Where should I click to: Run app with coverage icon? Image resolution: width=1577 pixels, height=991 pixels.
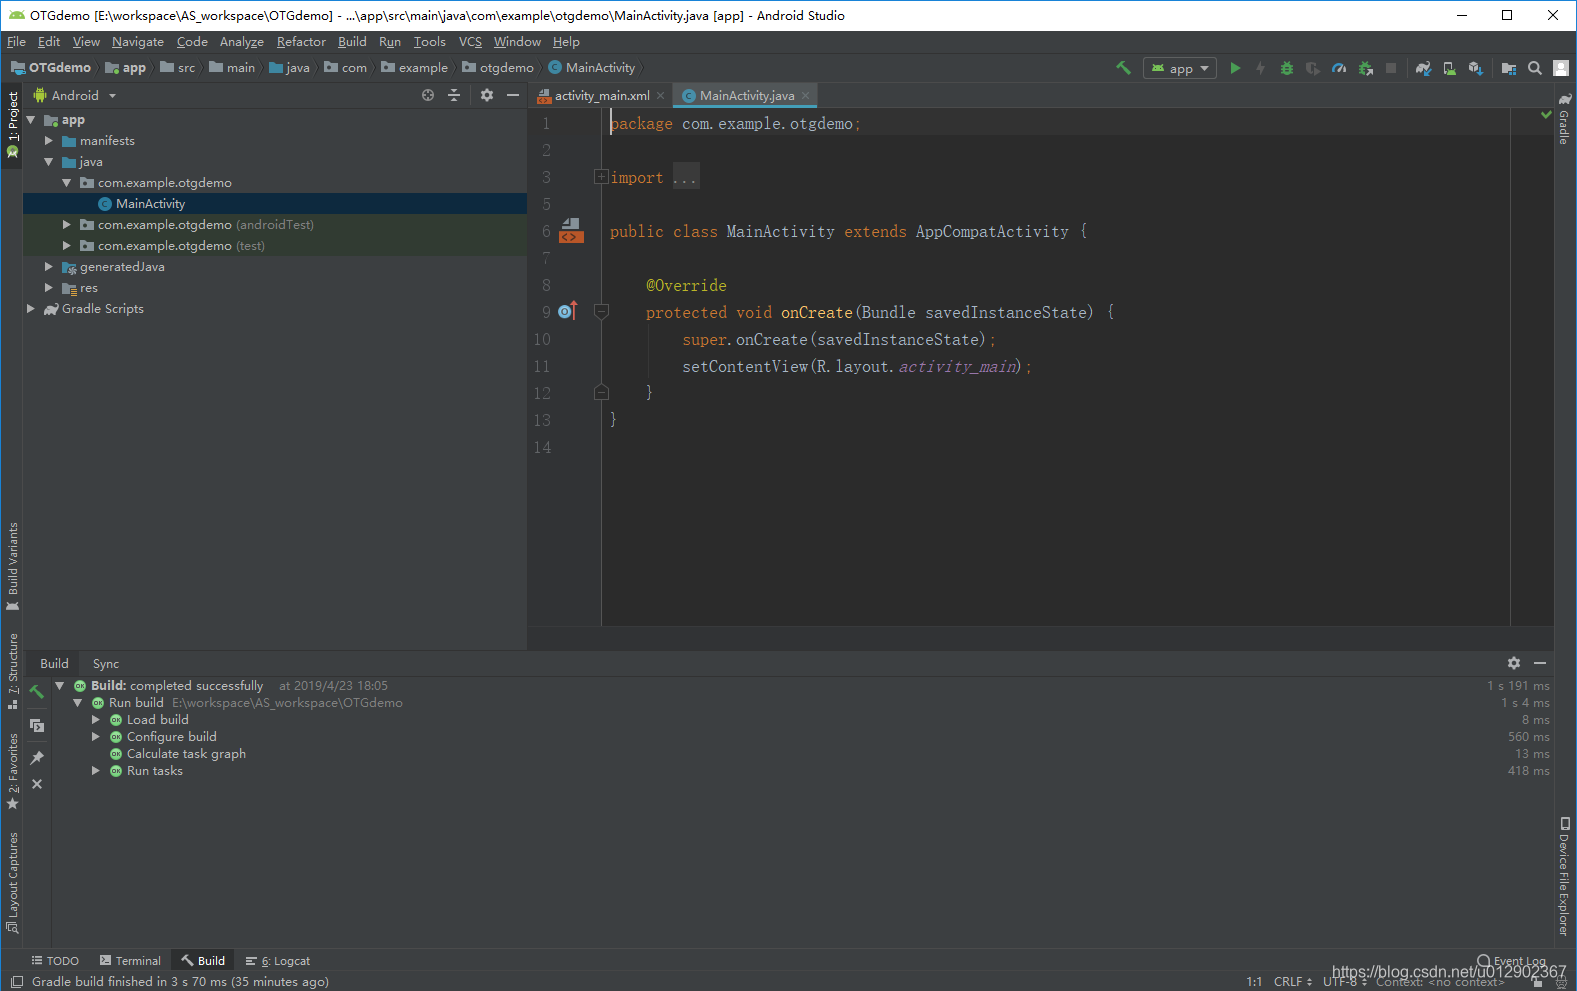coord(1313,68)
